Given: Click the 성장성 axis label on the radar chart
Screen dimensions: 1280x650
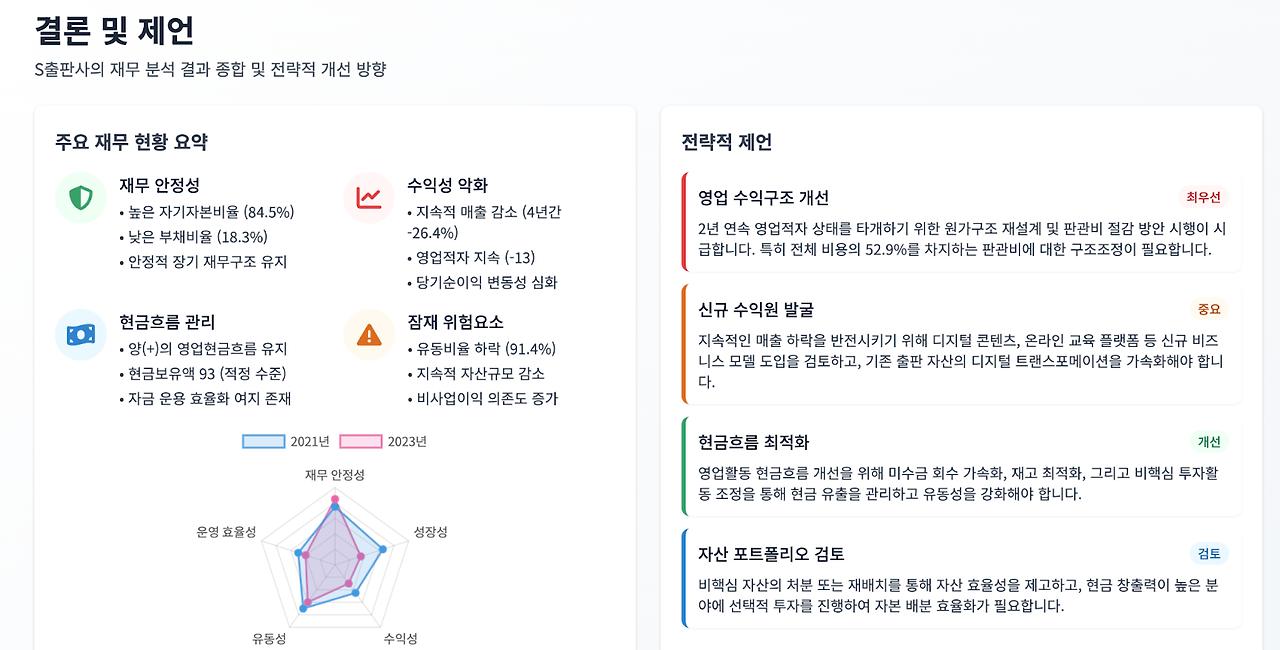Looking at the screenshot, I should [431, 532].
